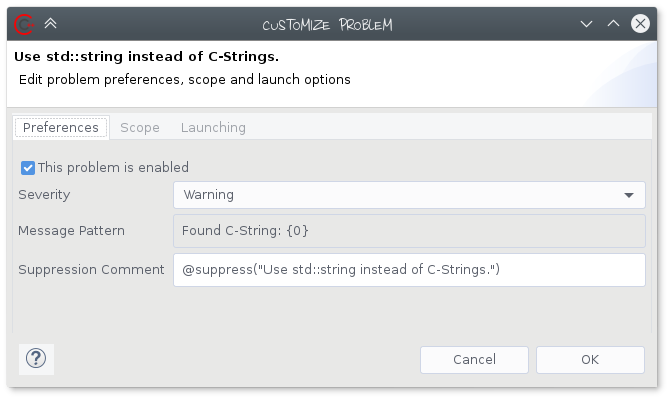
Task: Open help with the question mark icon
Action: 36,359
